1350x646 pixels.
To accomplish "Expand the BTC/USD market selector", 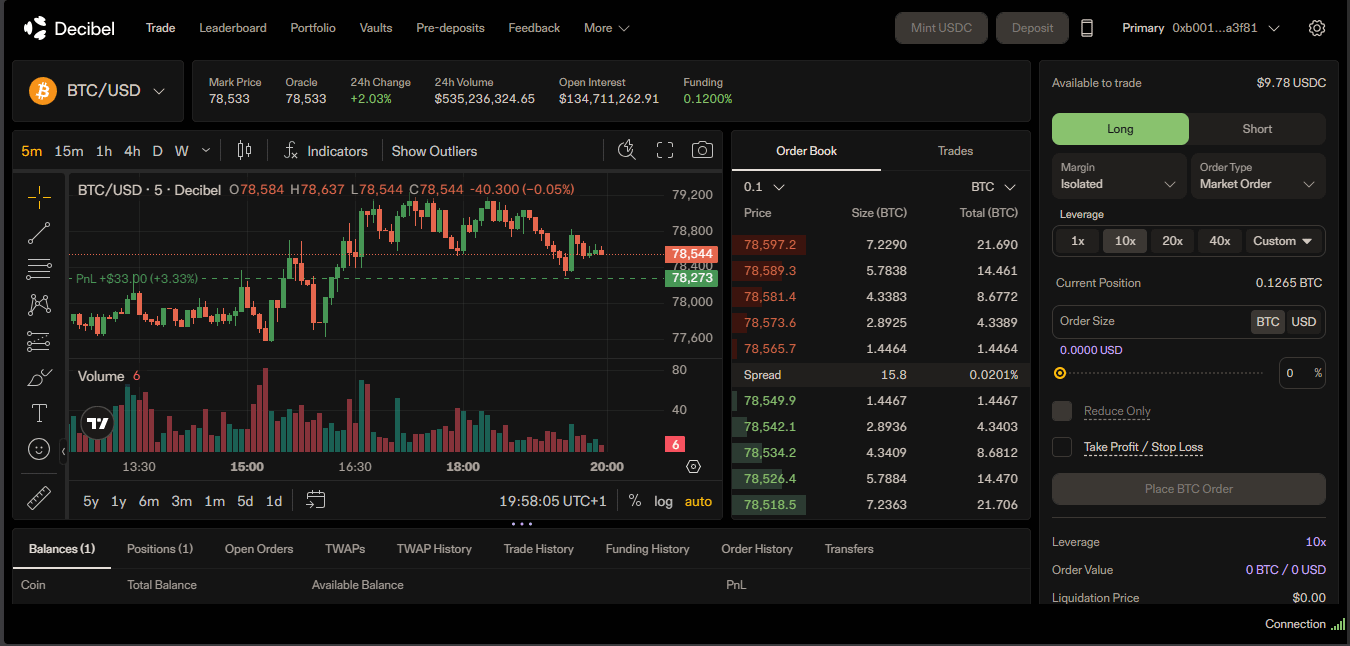I will click(98, 91).
